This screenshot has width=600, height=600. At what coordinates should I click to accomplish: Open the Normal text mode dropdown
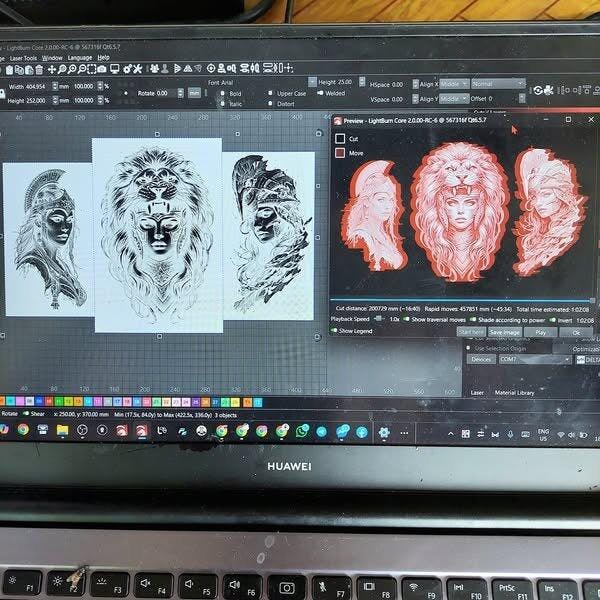(x=498, y=83)
